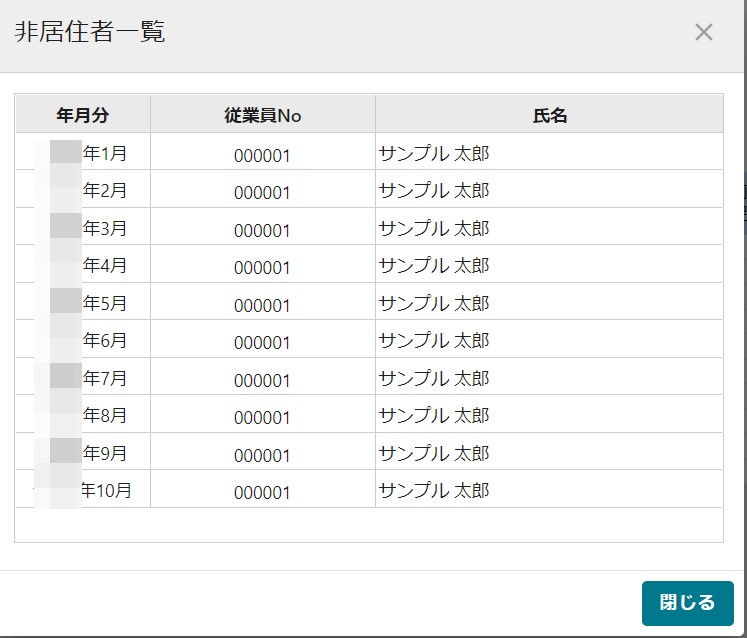Screen dimensions: 747x638
Task: Click サンプル 太郎 in the 年9月 row
Action: (x=434, y=453)
